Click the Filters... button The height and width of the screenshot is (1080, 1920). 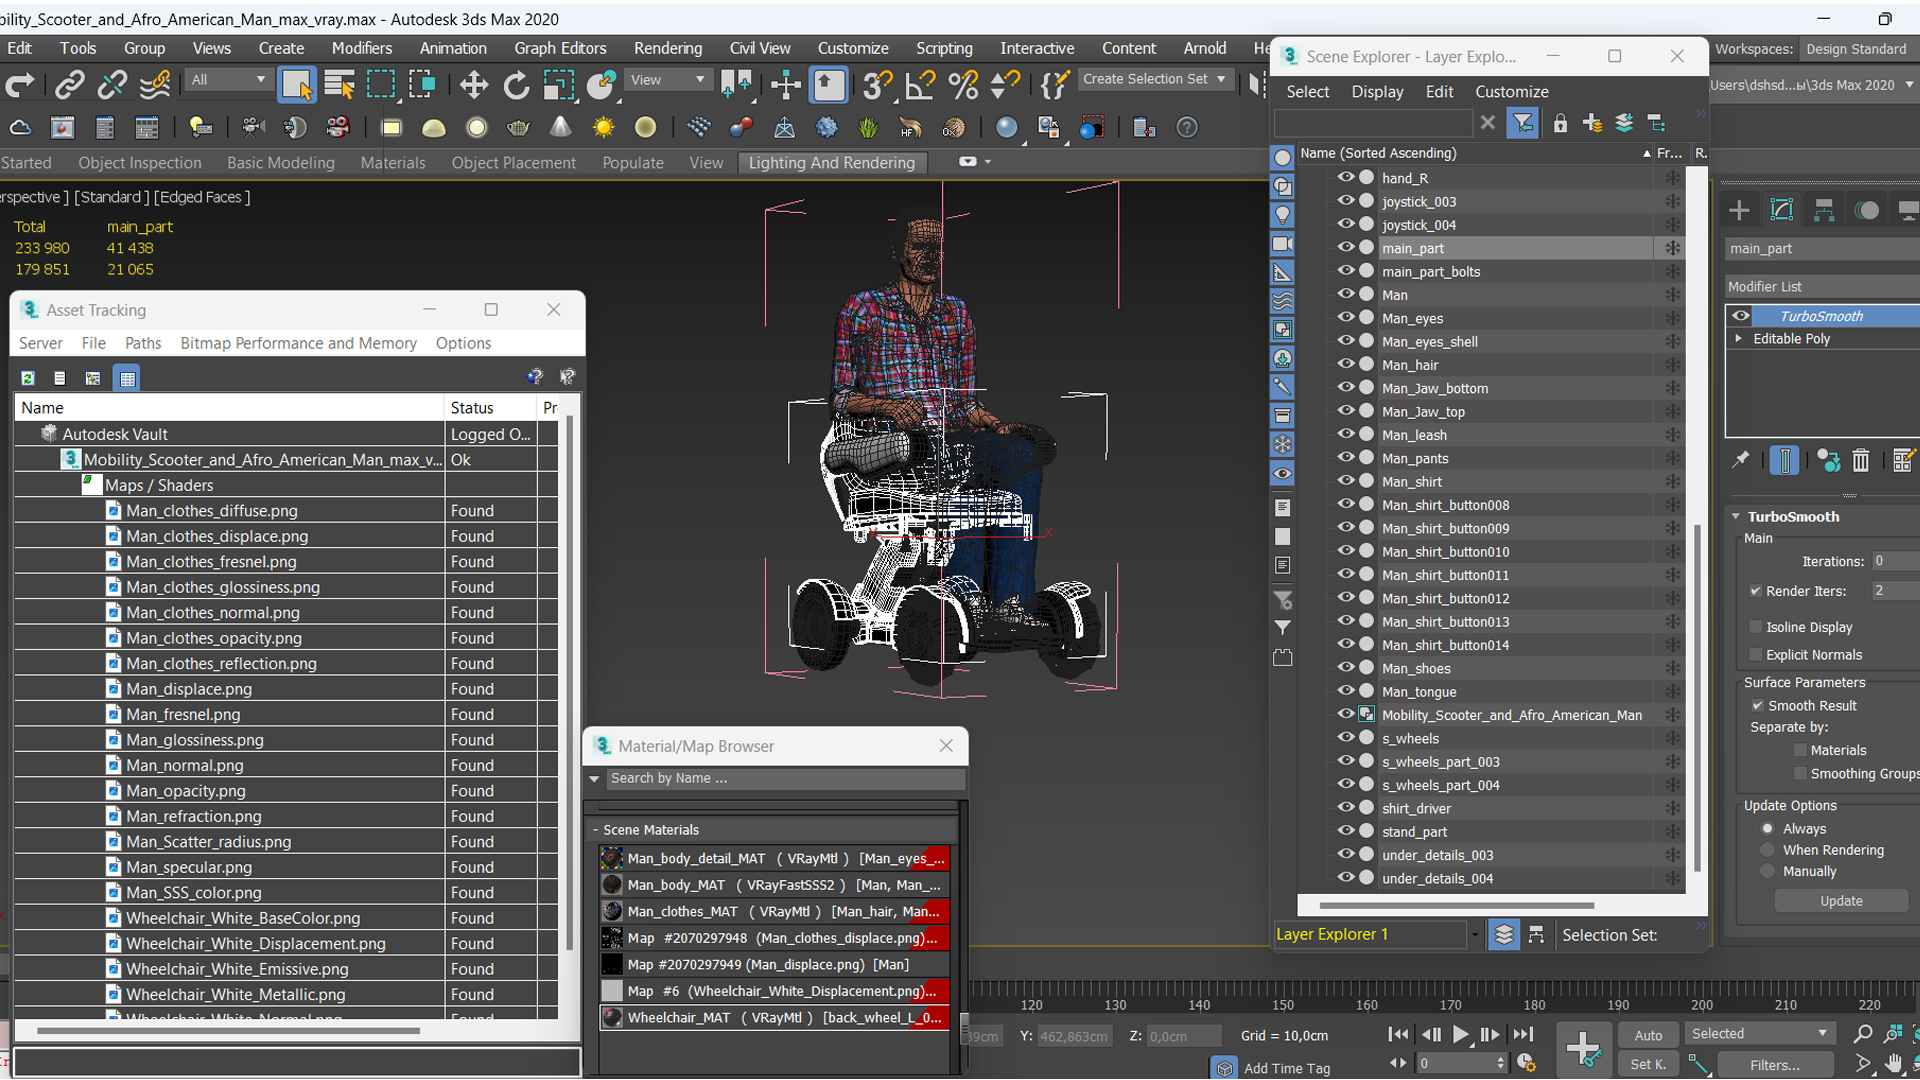(x=1775, y=1065)
